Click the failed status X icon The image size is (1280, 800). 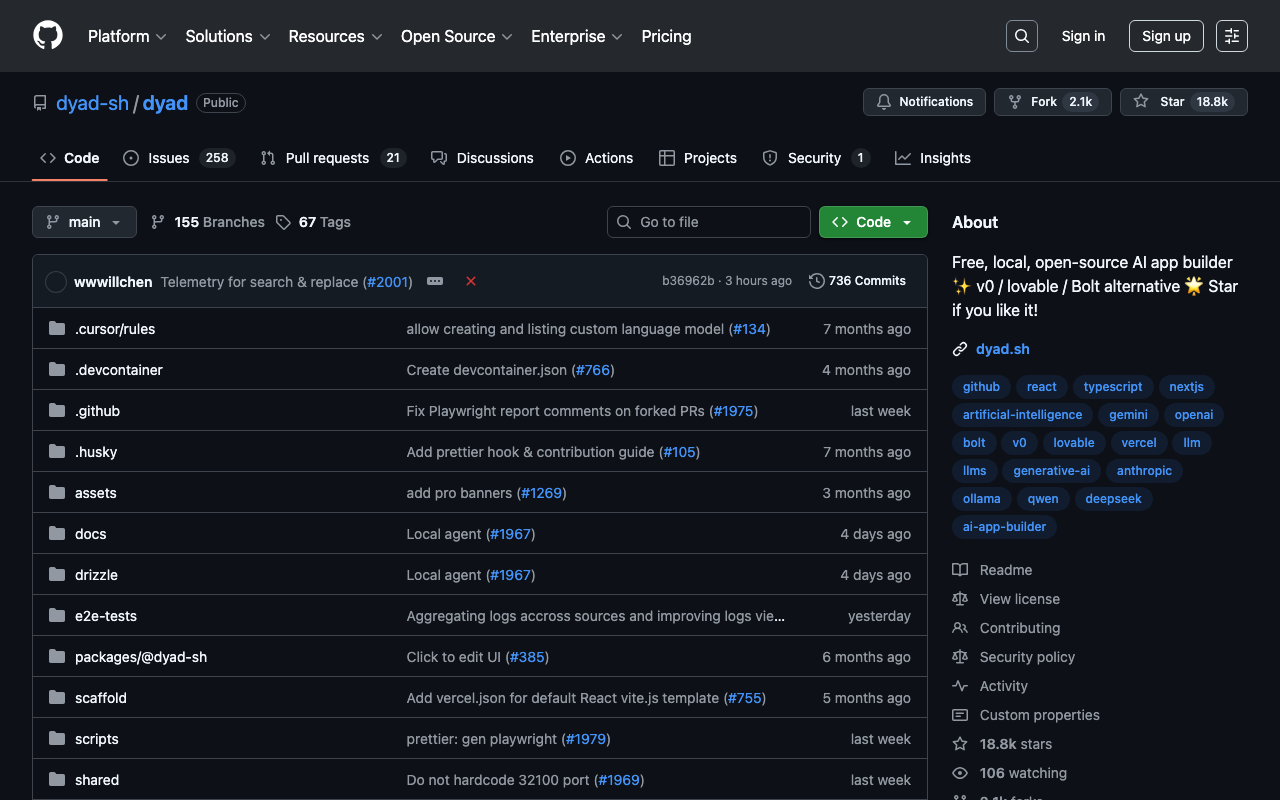[x=471, y=282]
